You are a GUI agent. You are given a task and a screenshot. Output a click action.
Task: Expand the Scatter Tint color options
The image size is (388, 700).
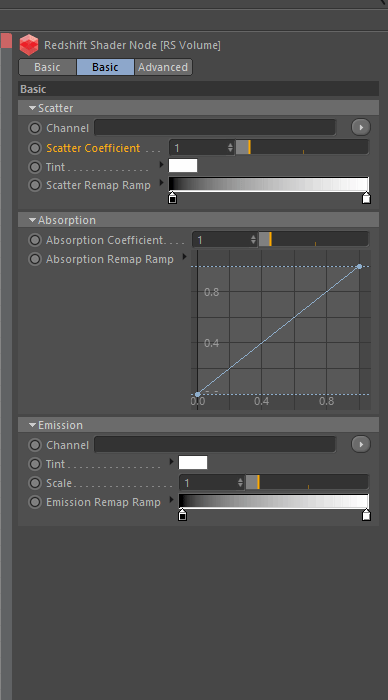[x=162, y=165]
